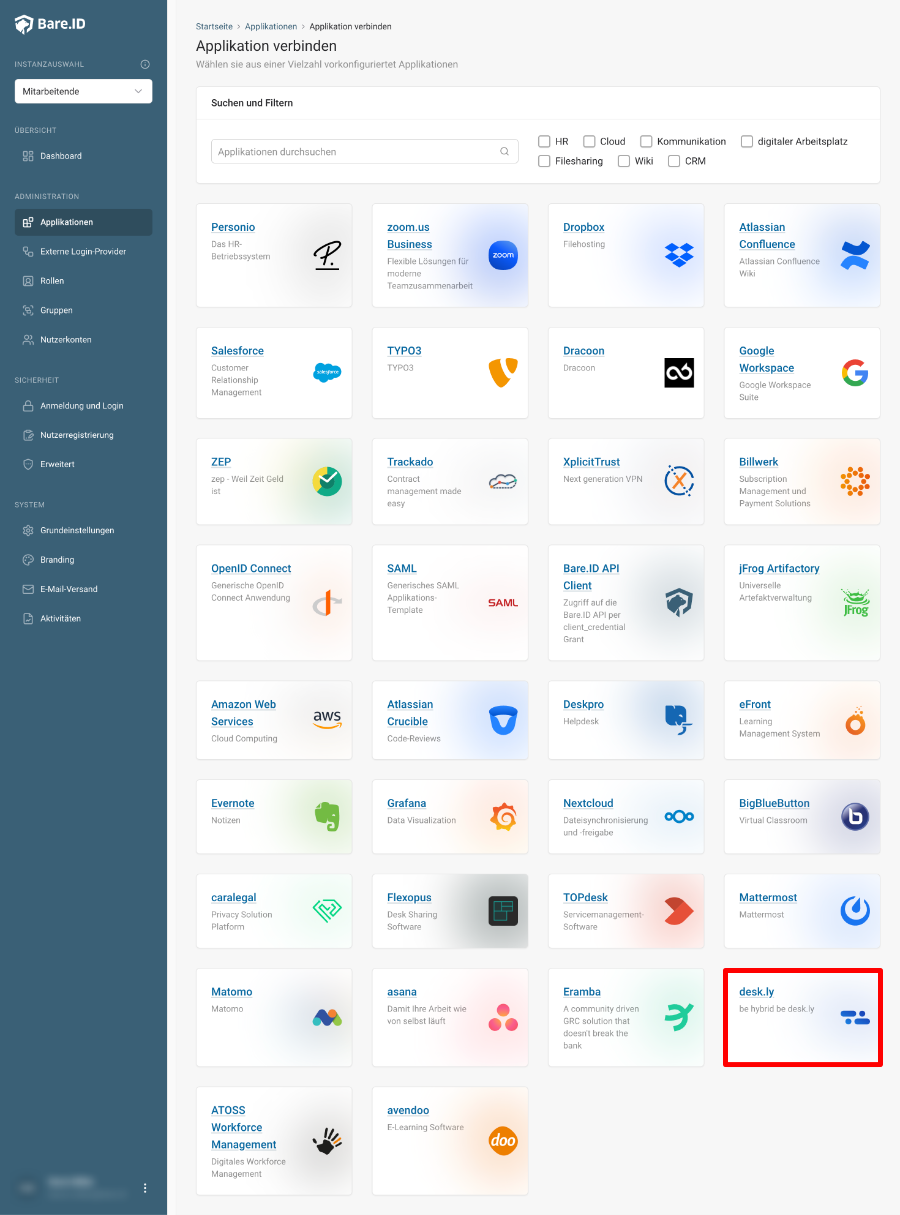The image size is (900, 1215).
Task: Click the asana three-dots logo
Action: pos(503,1017)
